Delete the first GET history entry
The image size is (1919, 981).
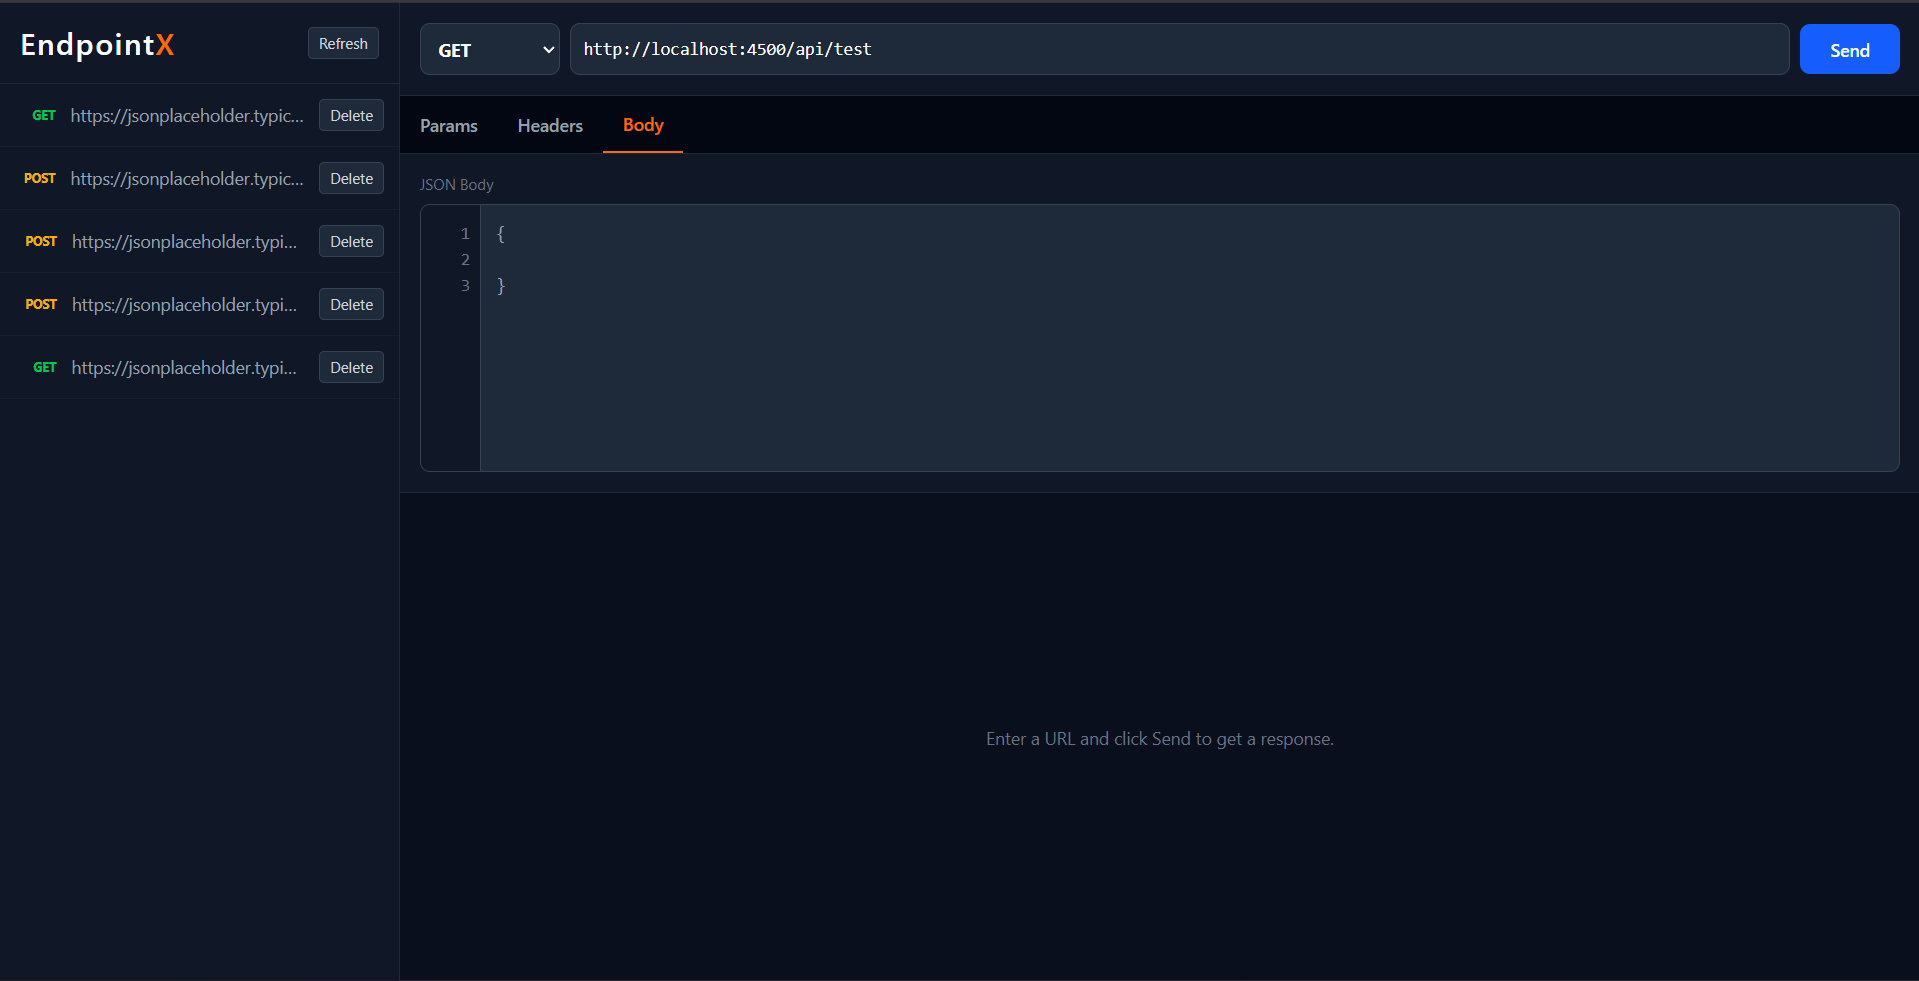(351, 115)
